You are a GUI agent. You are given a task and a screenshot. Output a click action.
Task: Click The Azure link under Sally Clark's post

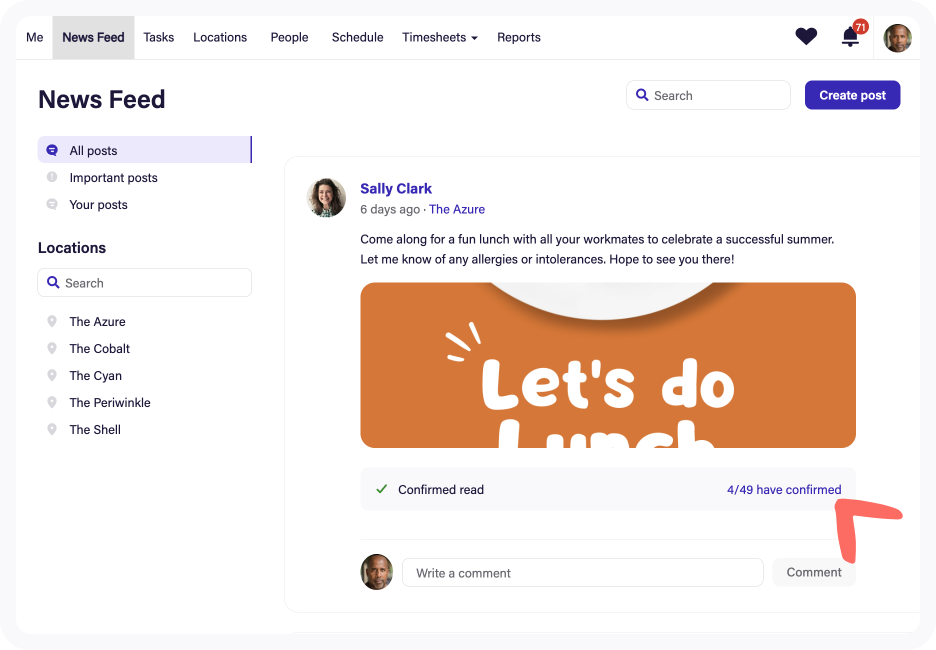pos(457,209)
